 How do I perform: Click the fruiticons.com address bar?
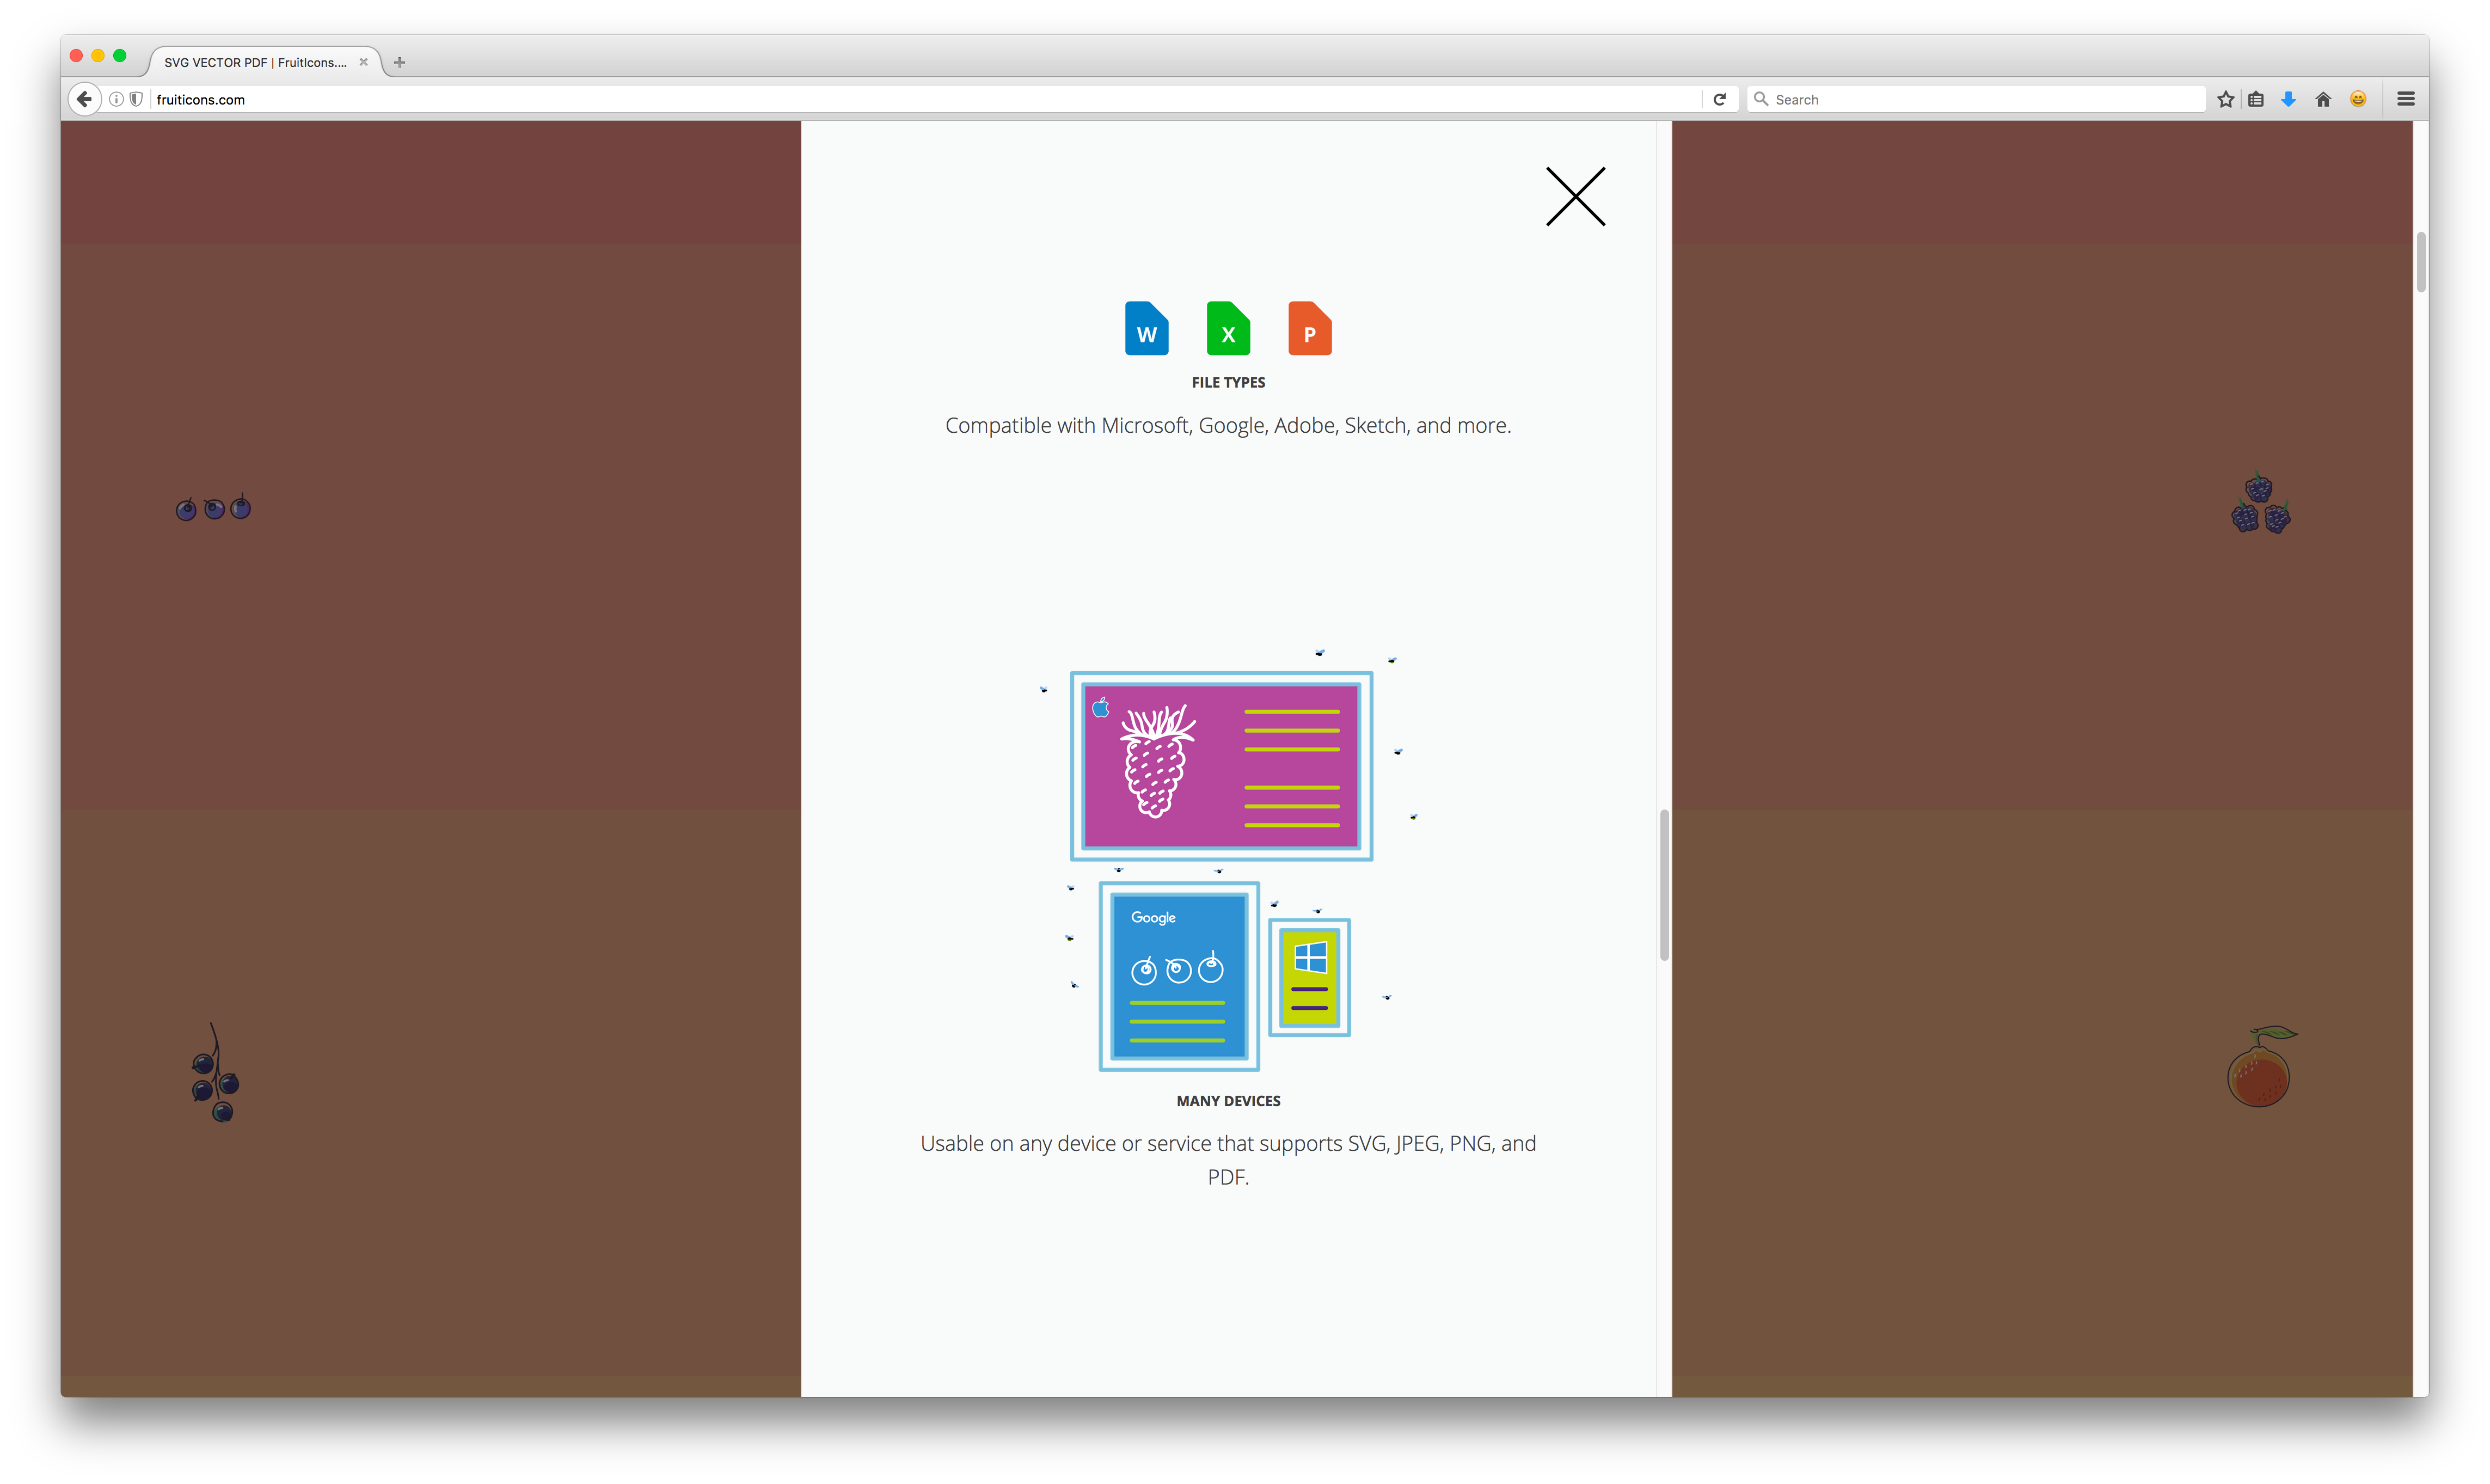click(900, 99)
